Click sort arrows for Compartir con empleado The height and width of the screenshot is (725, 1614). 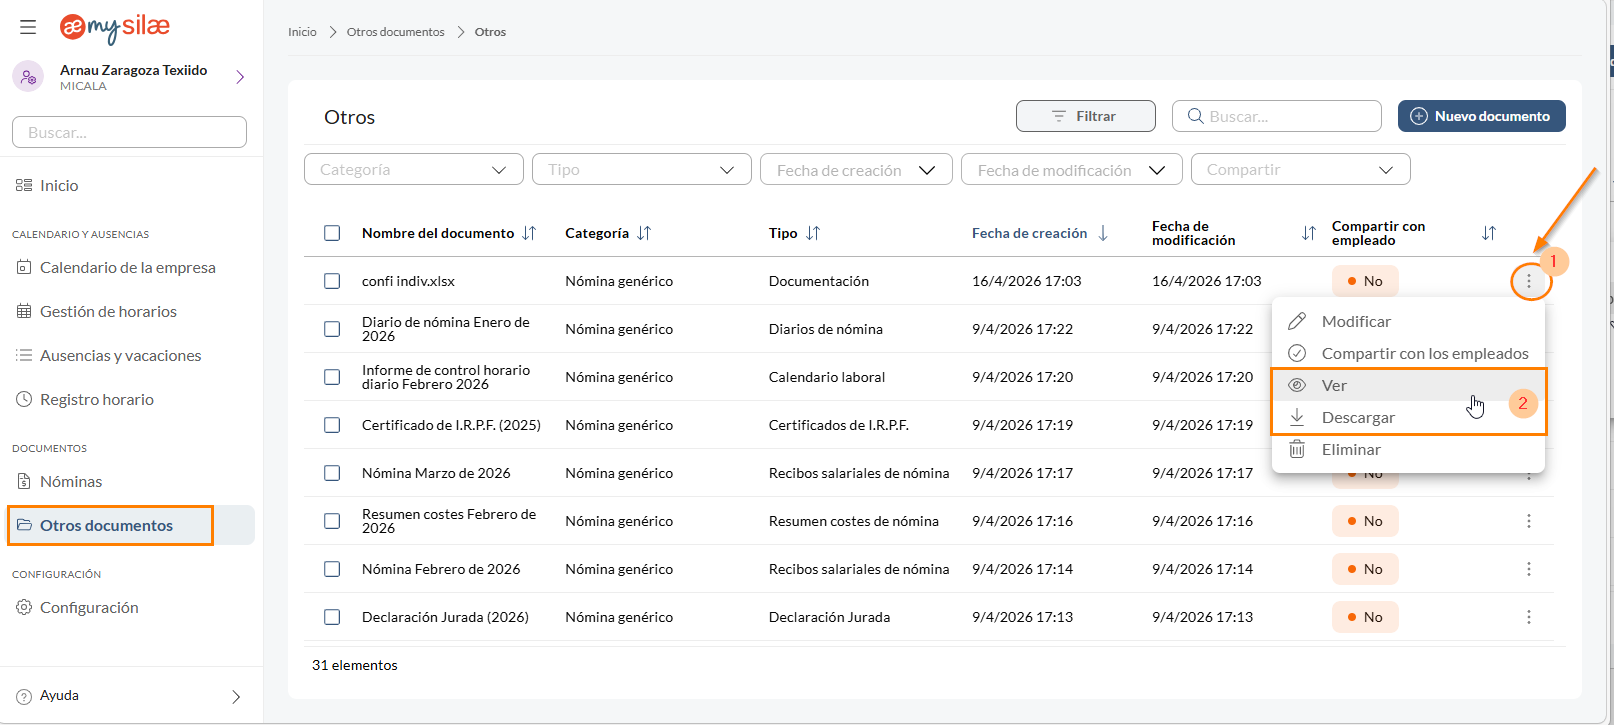[x=1488, y=233]
